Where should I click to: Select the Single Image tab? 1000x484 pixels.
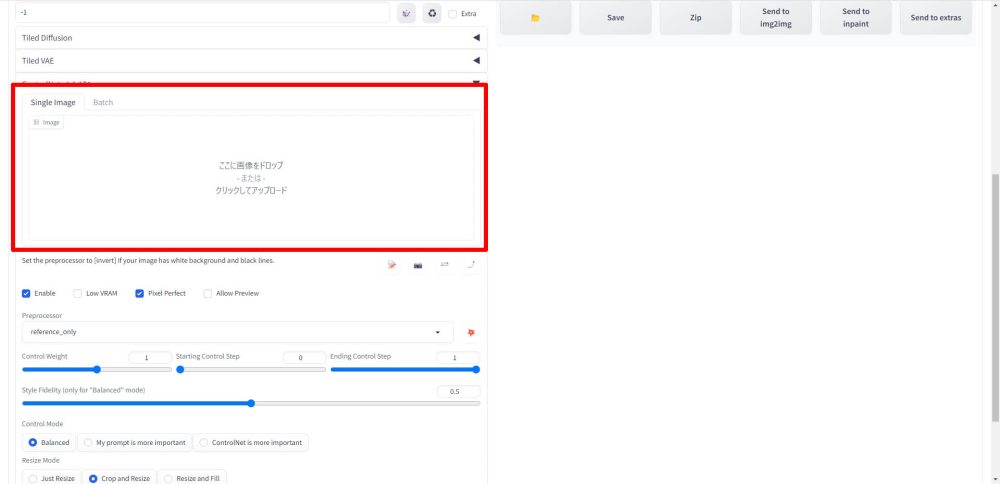click(52, 102)
